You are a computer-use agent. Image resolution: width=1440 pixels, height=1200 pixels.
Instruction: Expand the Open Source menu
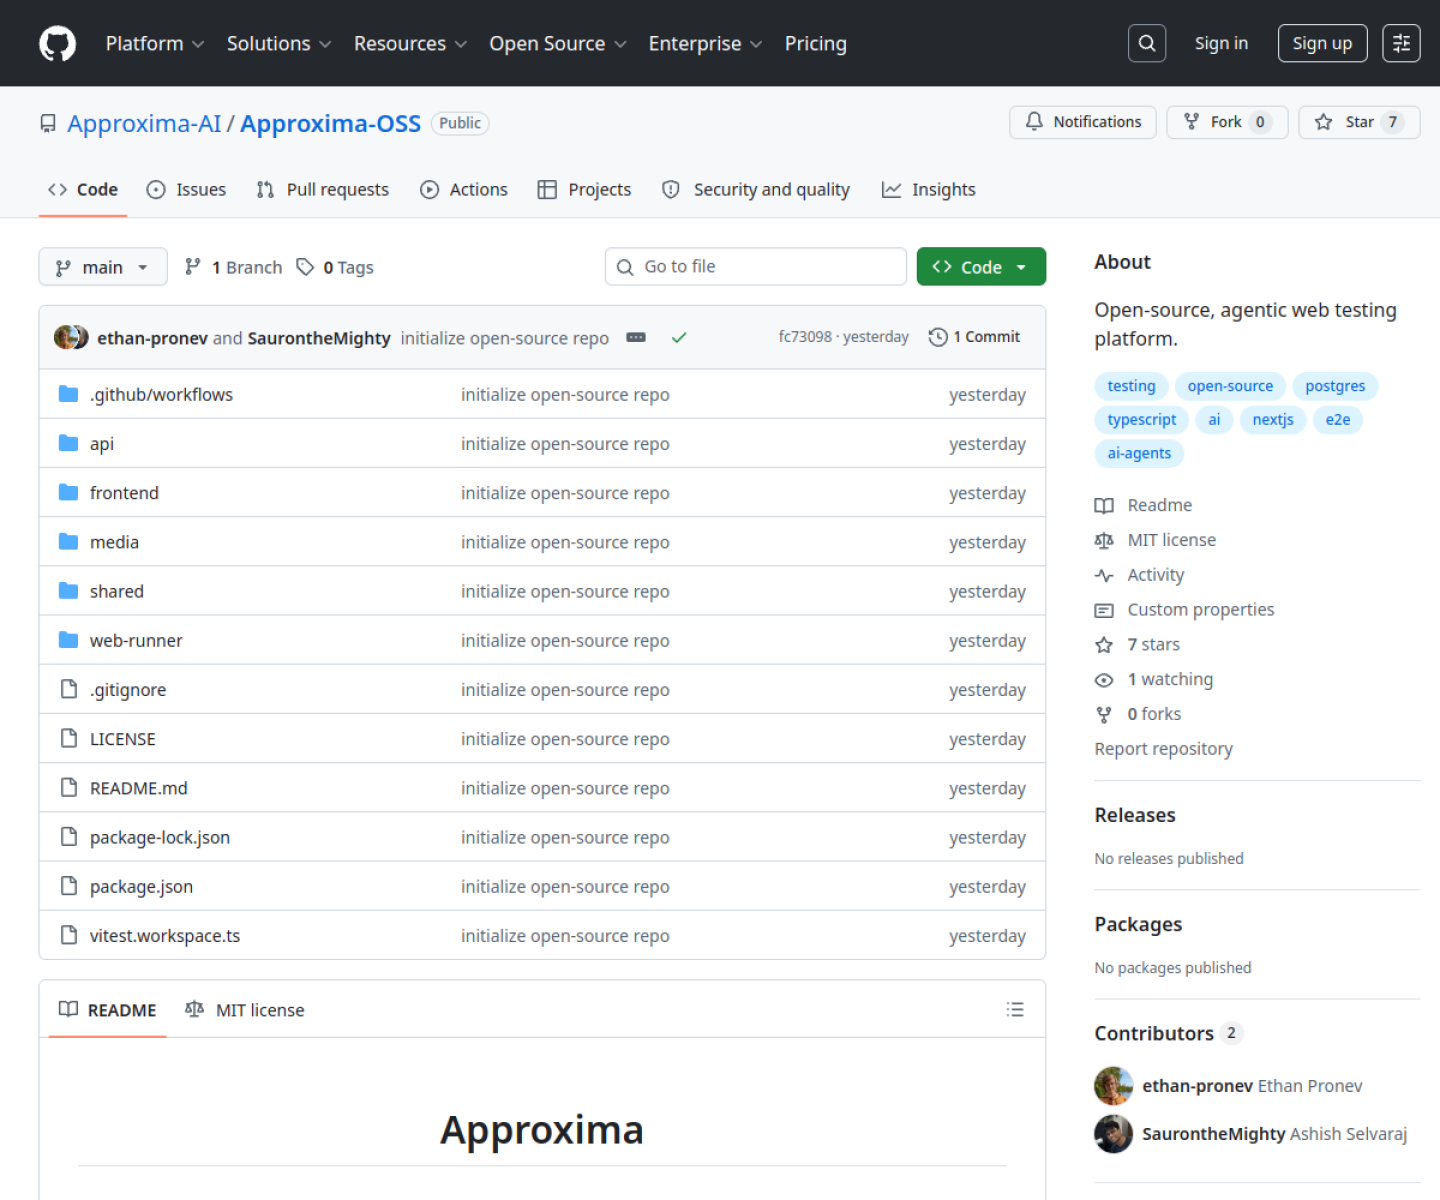pos(558,44)
